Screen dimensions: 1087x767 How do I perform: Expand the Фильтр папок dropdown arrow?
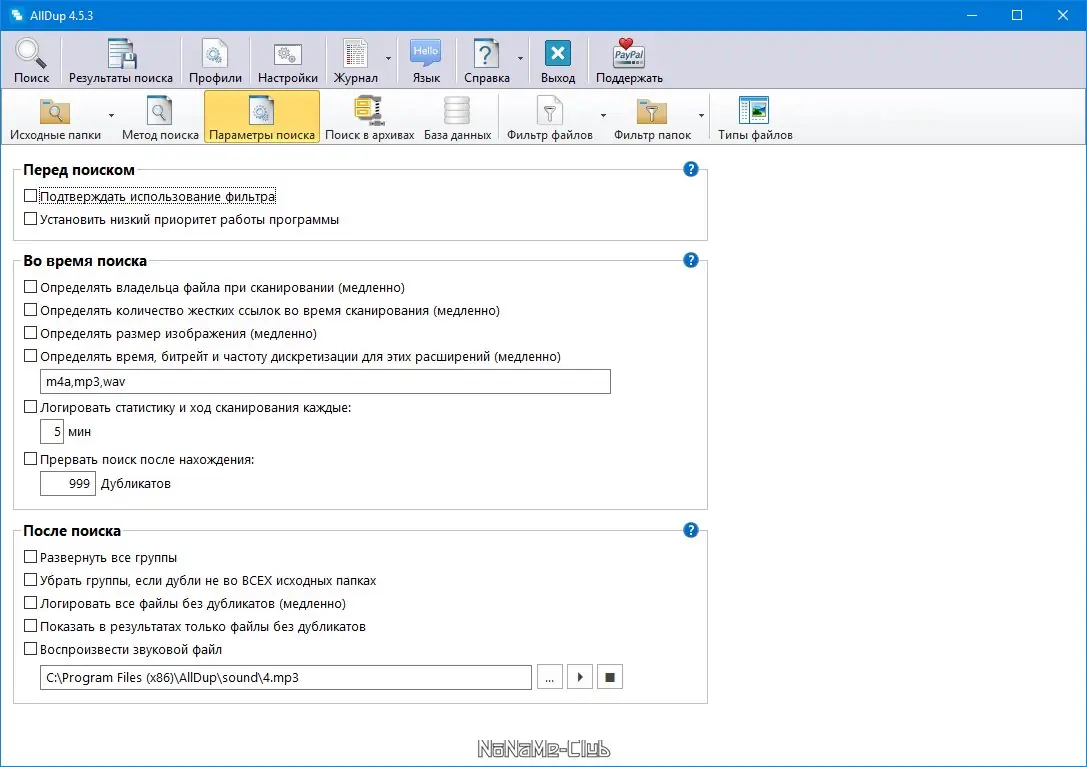701,116
